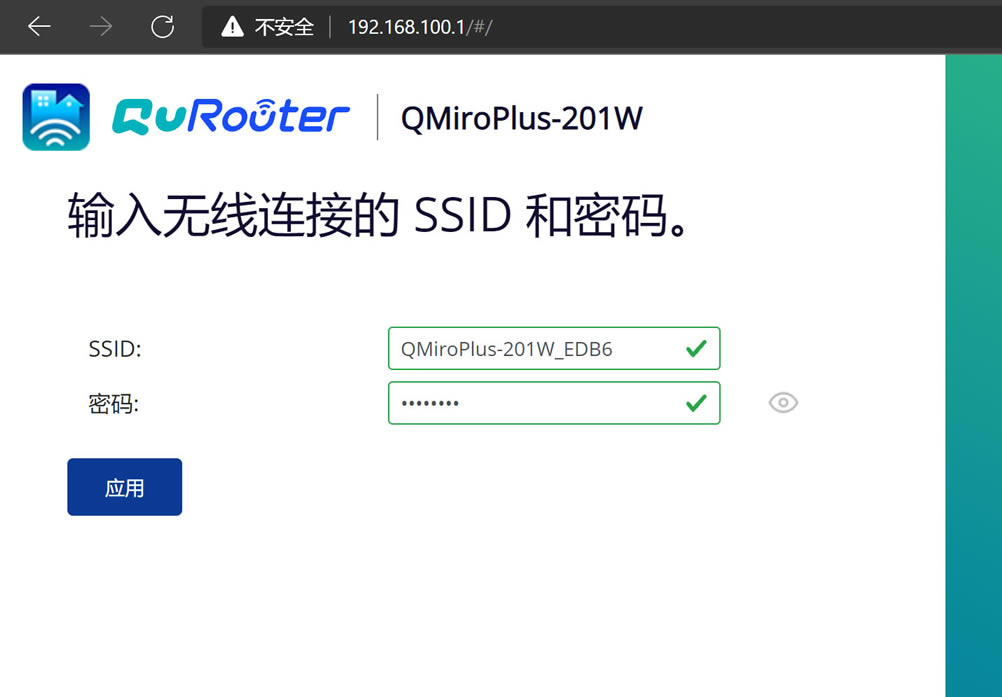Click the 不安全 security label

click(x=284, y=27)
